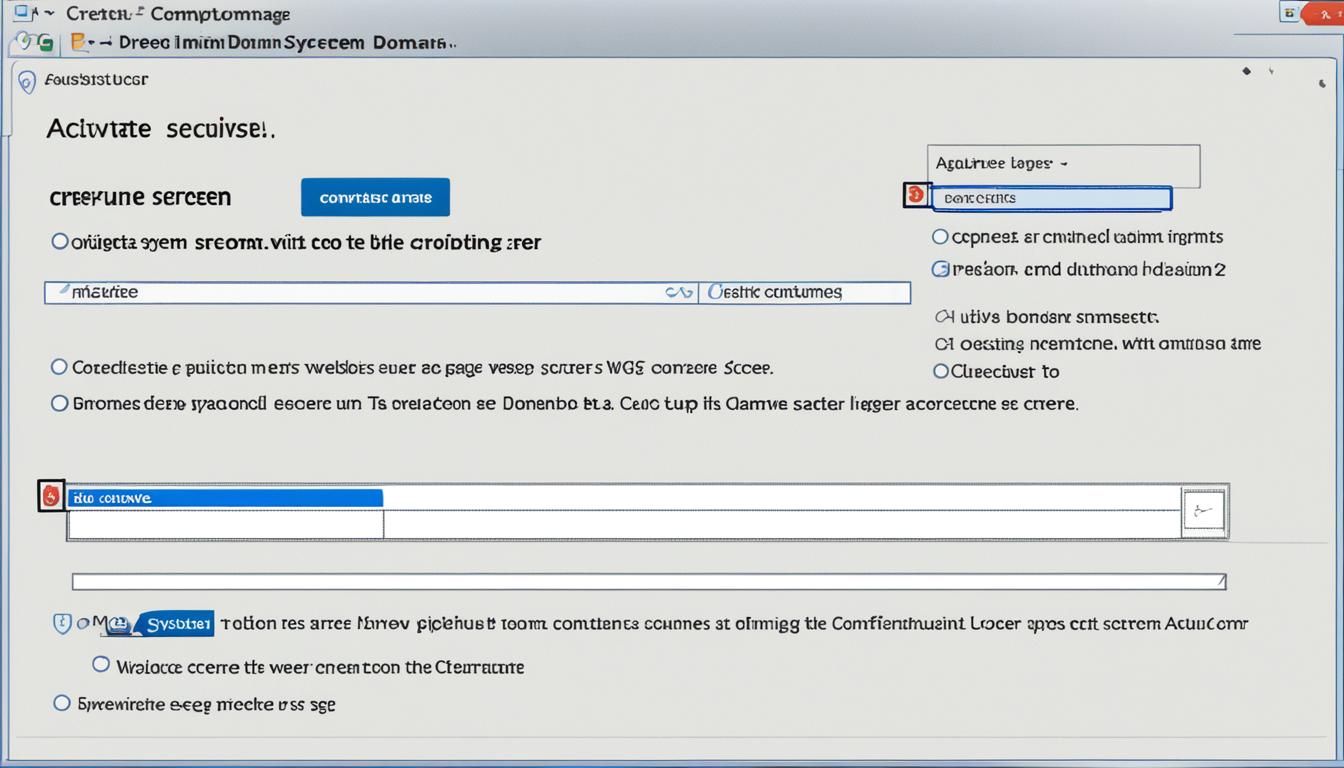Image resolution: width=1344 pixels, height=768 pixels.
Task: Open the Domars breadcrumb expander
Action: (x=452, y=42)
